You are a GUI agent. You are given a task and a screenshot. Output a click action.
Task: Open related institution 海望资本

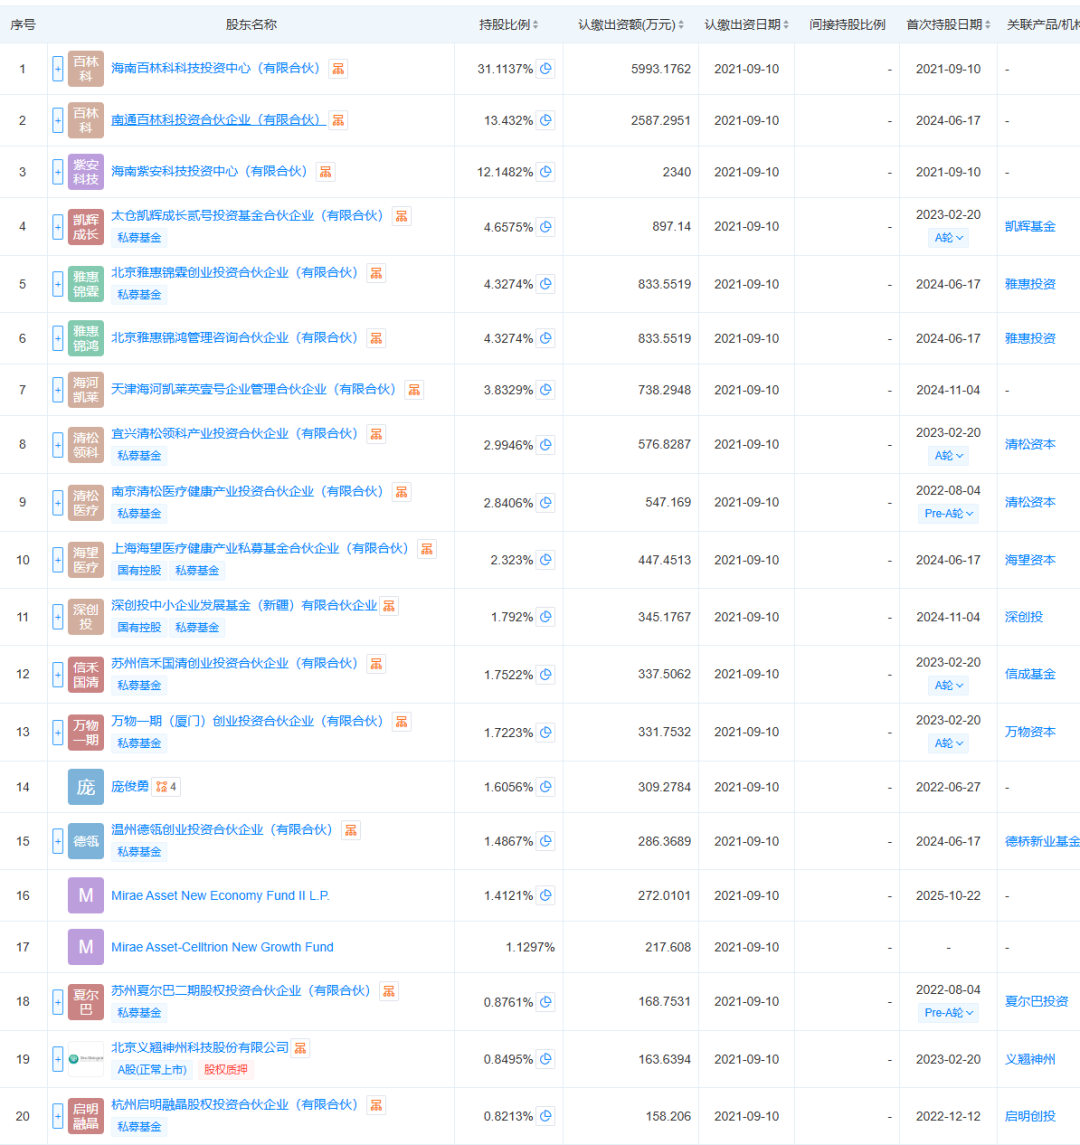coord(1030,560)
